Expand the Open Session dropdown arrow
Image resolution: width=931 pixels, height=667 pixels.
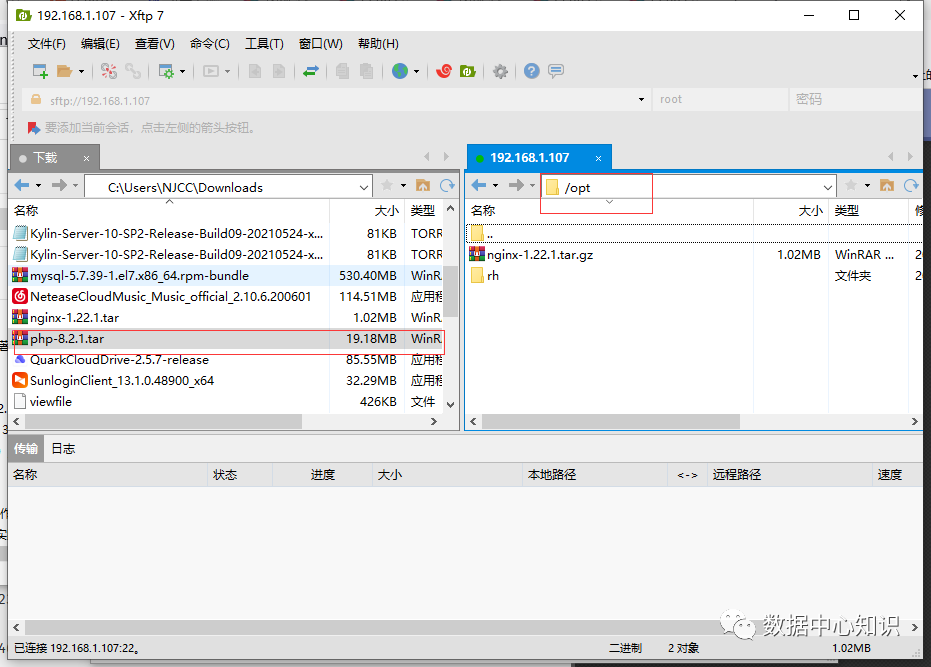[81, 71]
